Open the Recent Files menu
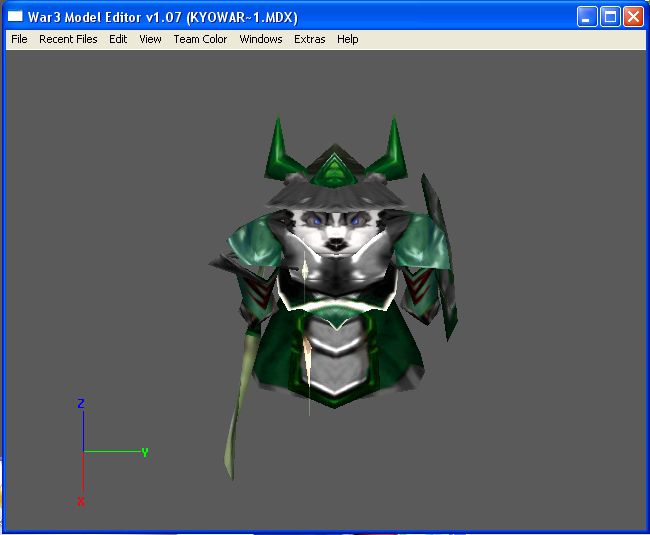This screenshot has width=650, height=535. pyautogui.click(x=68, y=39)
